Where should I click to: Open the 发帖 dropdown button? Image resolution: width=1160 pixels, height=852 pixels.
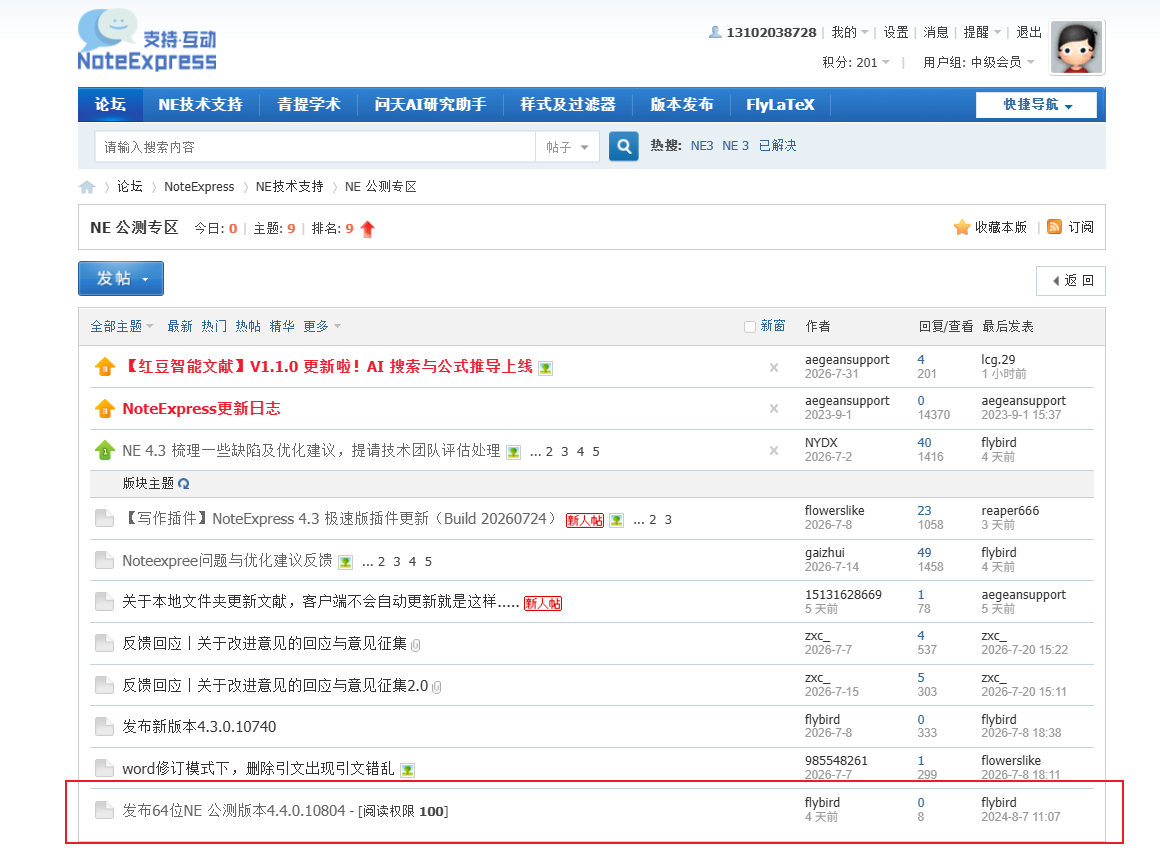(x=121, y=279)
